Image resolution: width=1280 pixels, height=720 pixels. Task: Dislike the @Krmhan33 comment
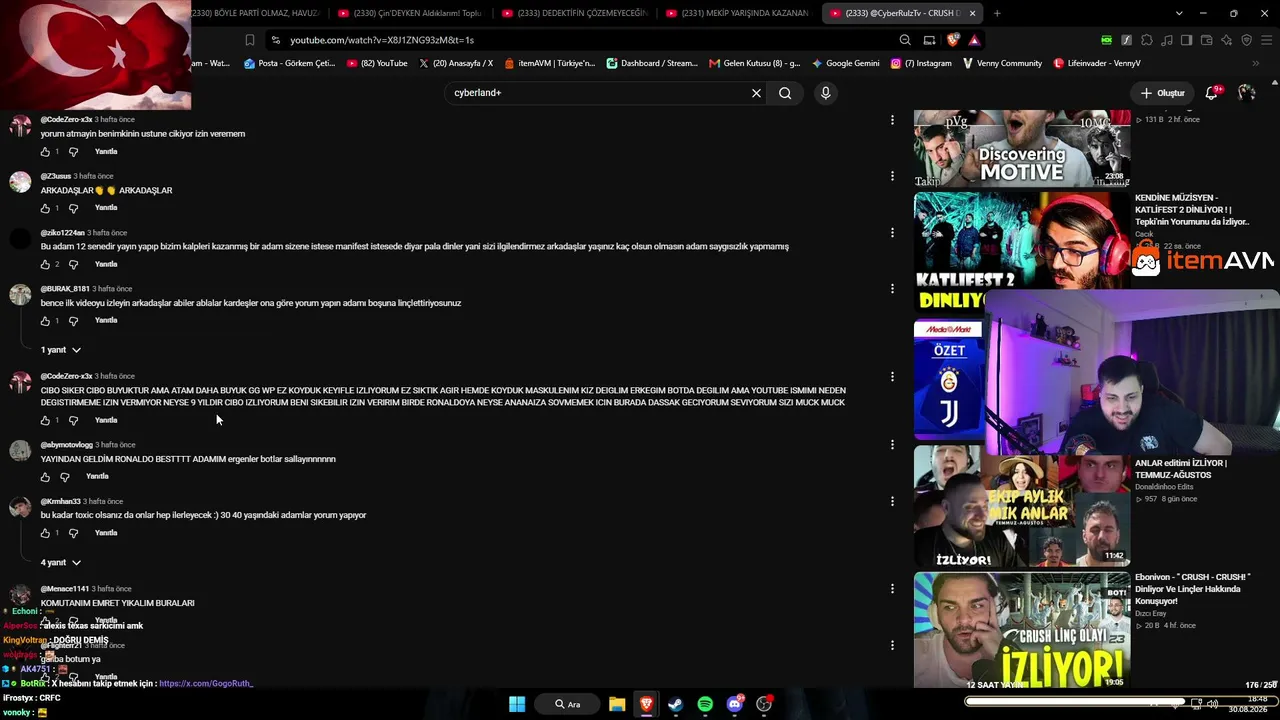coord(73,533)
